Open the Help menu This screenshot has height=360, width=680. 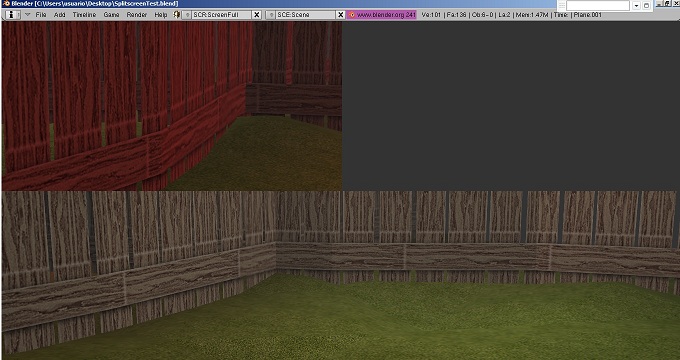pos(161,15)
